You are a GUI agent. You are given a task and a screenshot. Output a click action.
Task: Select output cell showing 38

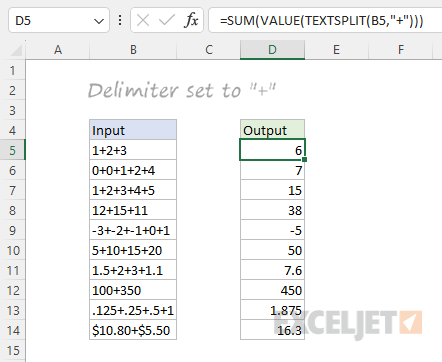click(272, 210)
